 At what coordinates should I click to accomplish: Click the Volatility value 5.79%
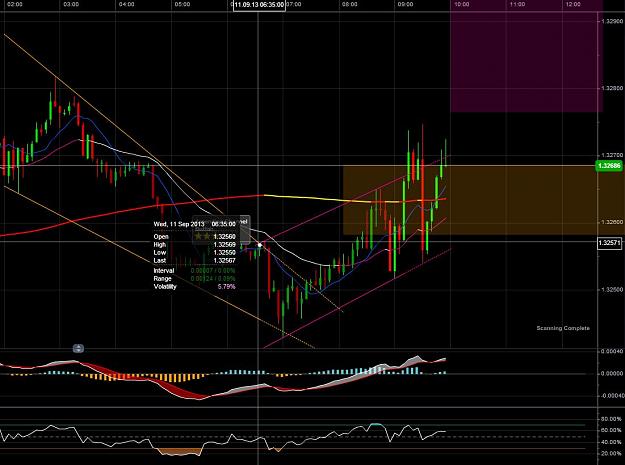tap(226, 286)
